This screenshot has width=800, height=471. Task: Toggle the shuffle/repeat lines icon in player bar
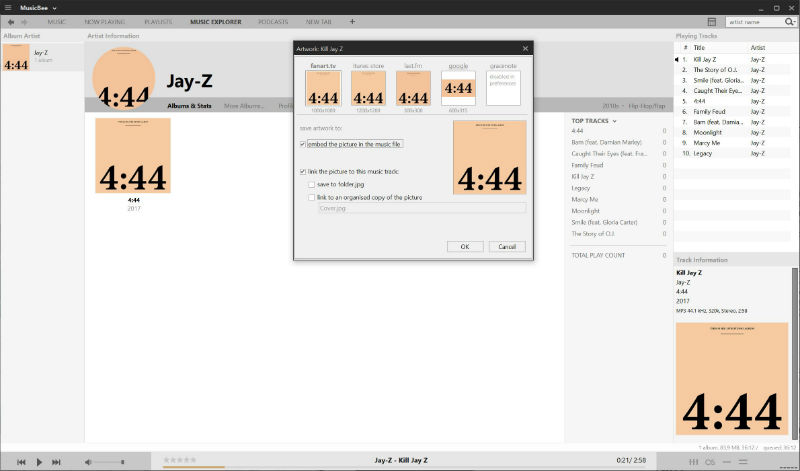coord(743,462)
